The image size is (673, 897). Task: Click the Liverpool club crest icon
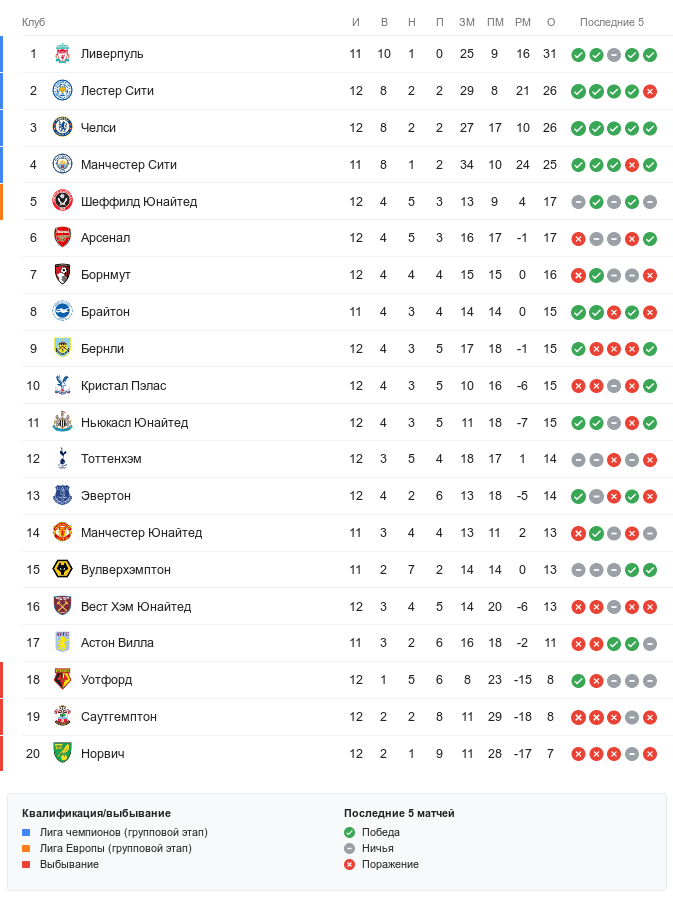pos(62,54)
